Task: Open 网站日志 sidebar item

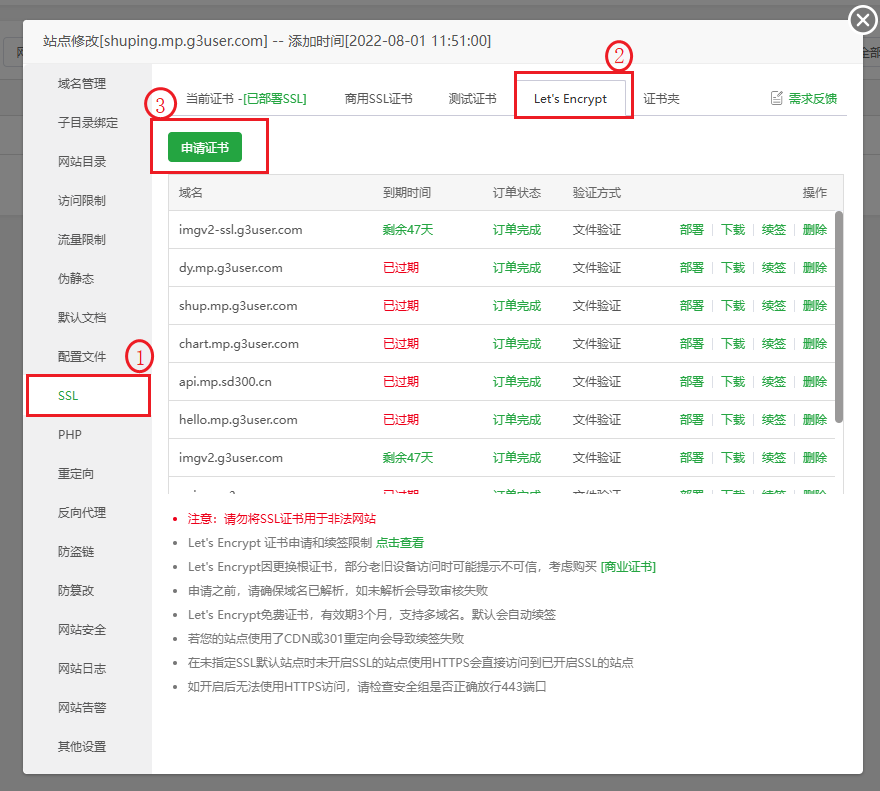Action: (82, 669)
